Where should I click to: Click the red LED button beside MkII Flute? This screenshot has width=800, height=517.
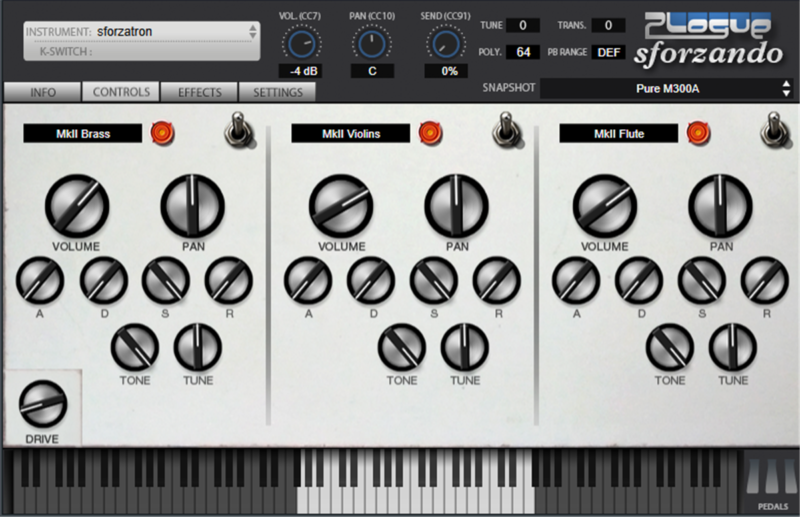698,133
